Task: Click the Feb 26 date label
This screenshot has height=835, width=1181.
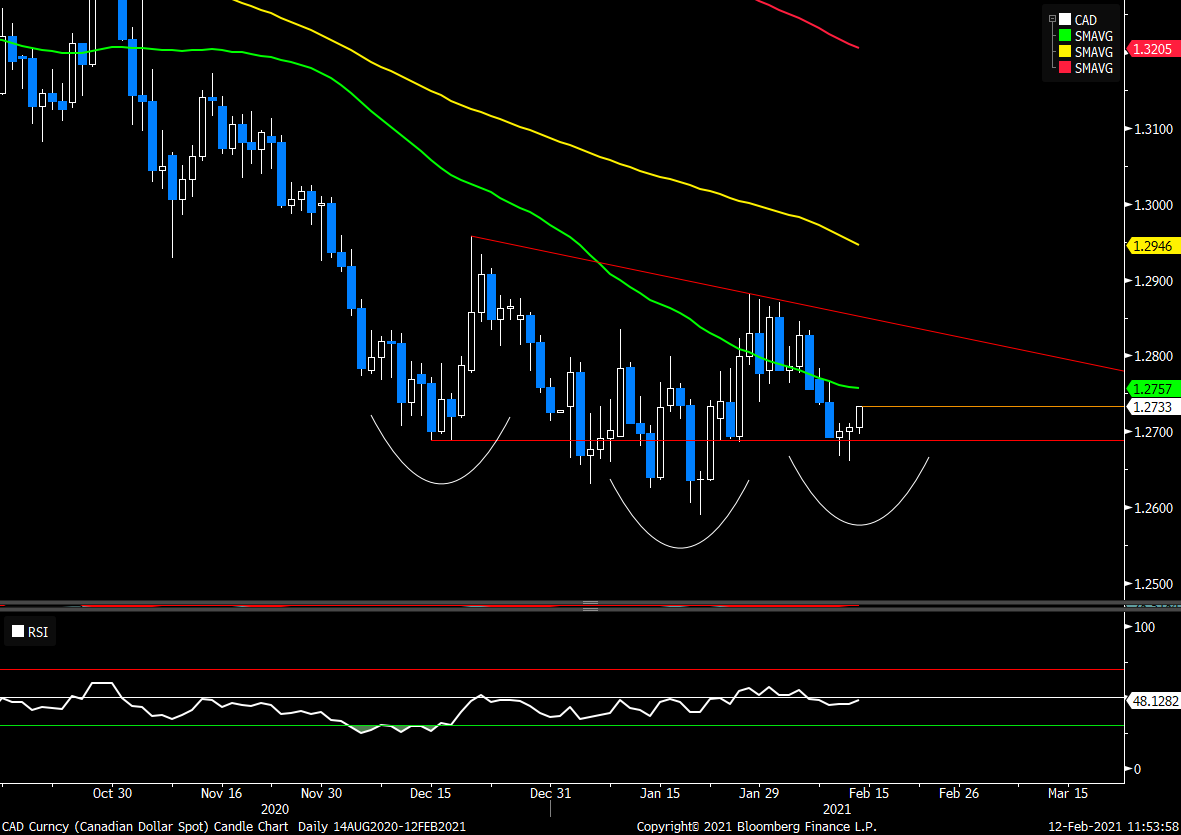Action: tap(959, 794)
